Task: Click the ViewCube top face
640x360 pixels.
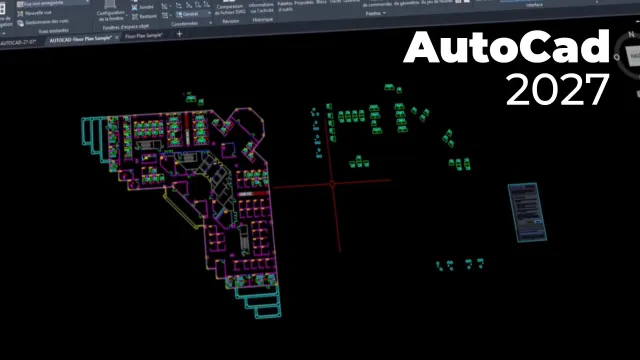Action: point(633,56)
